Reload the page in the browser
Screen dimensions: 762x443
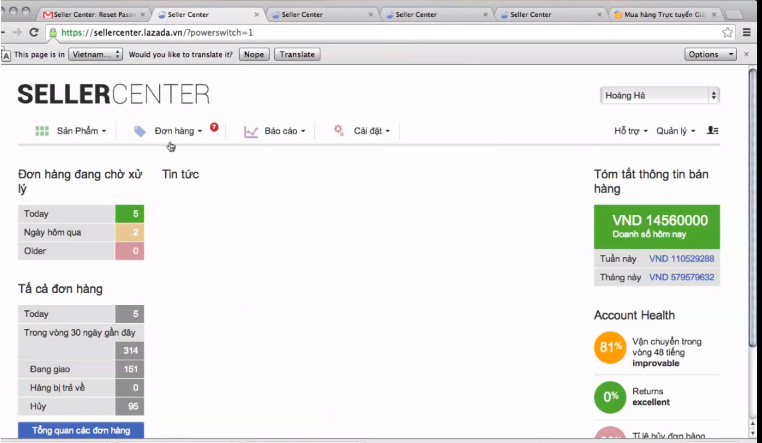coord(36,32)
